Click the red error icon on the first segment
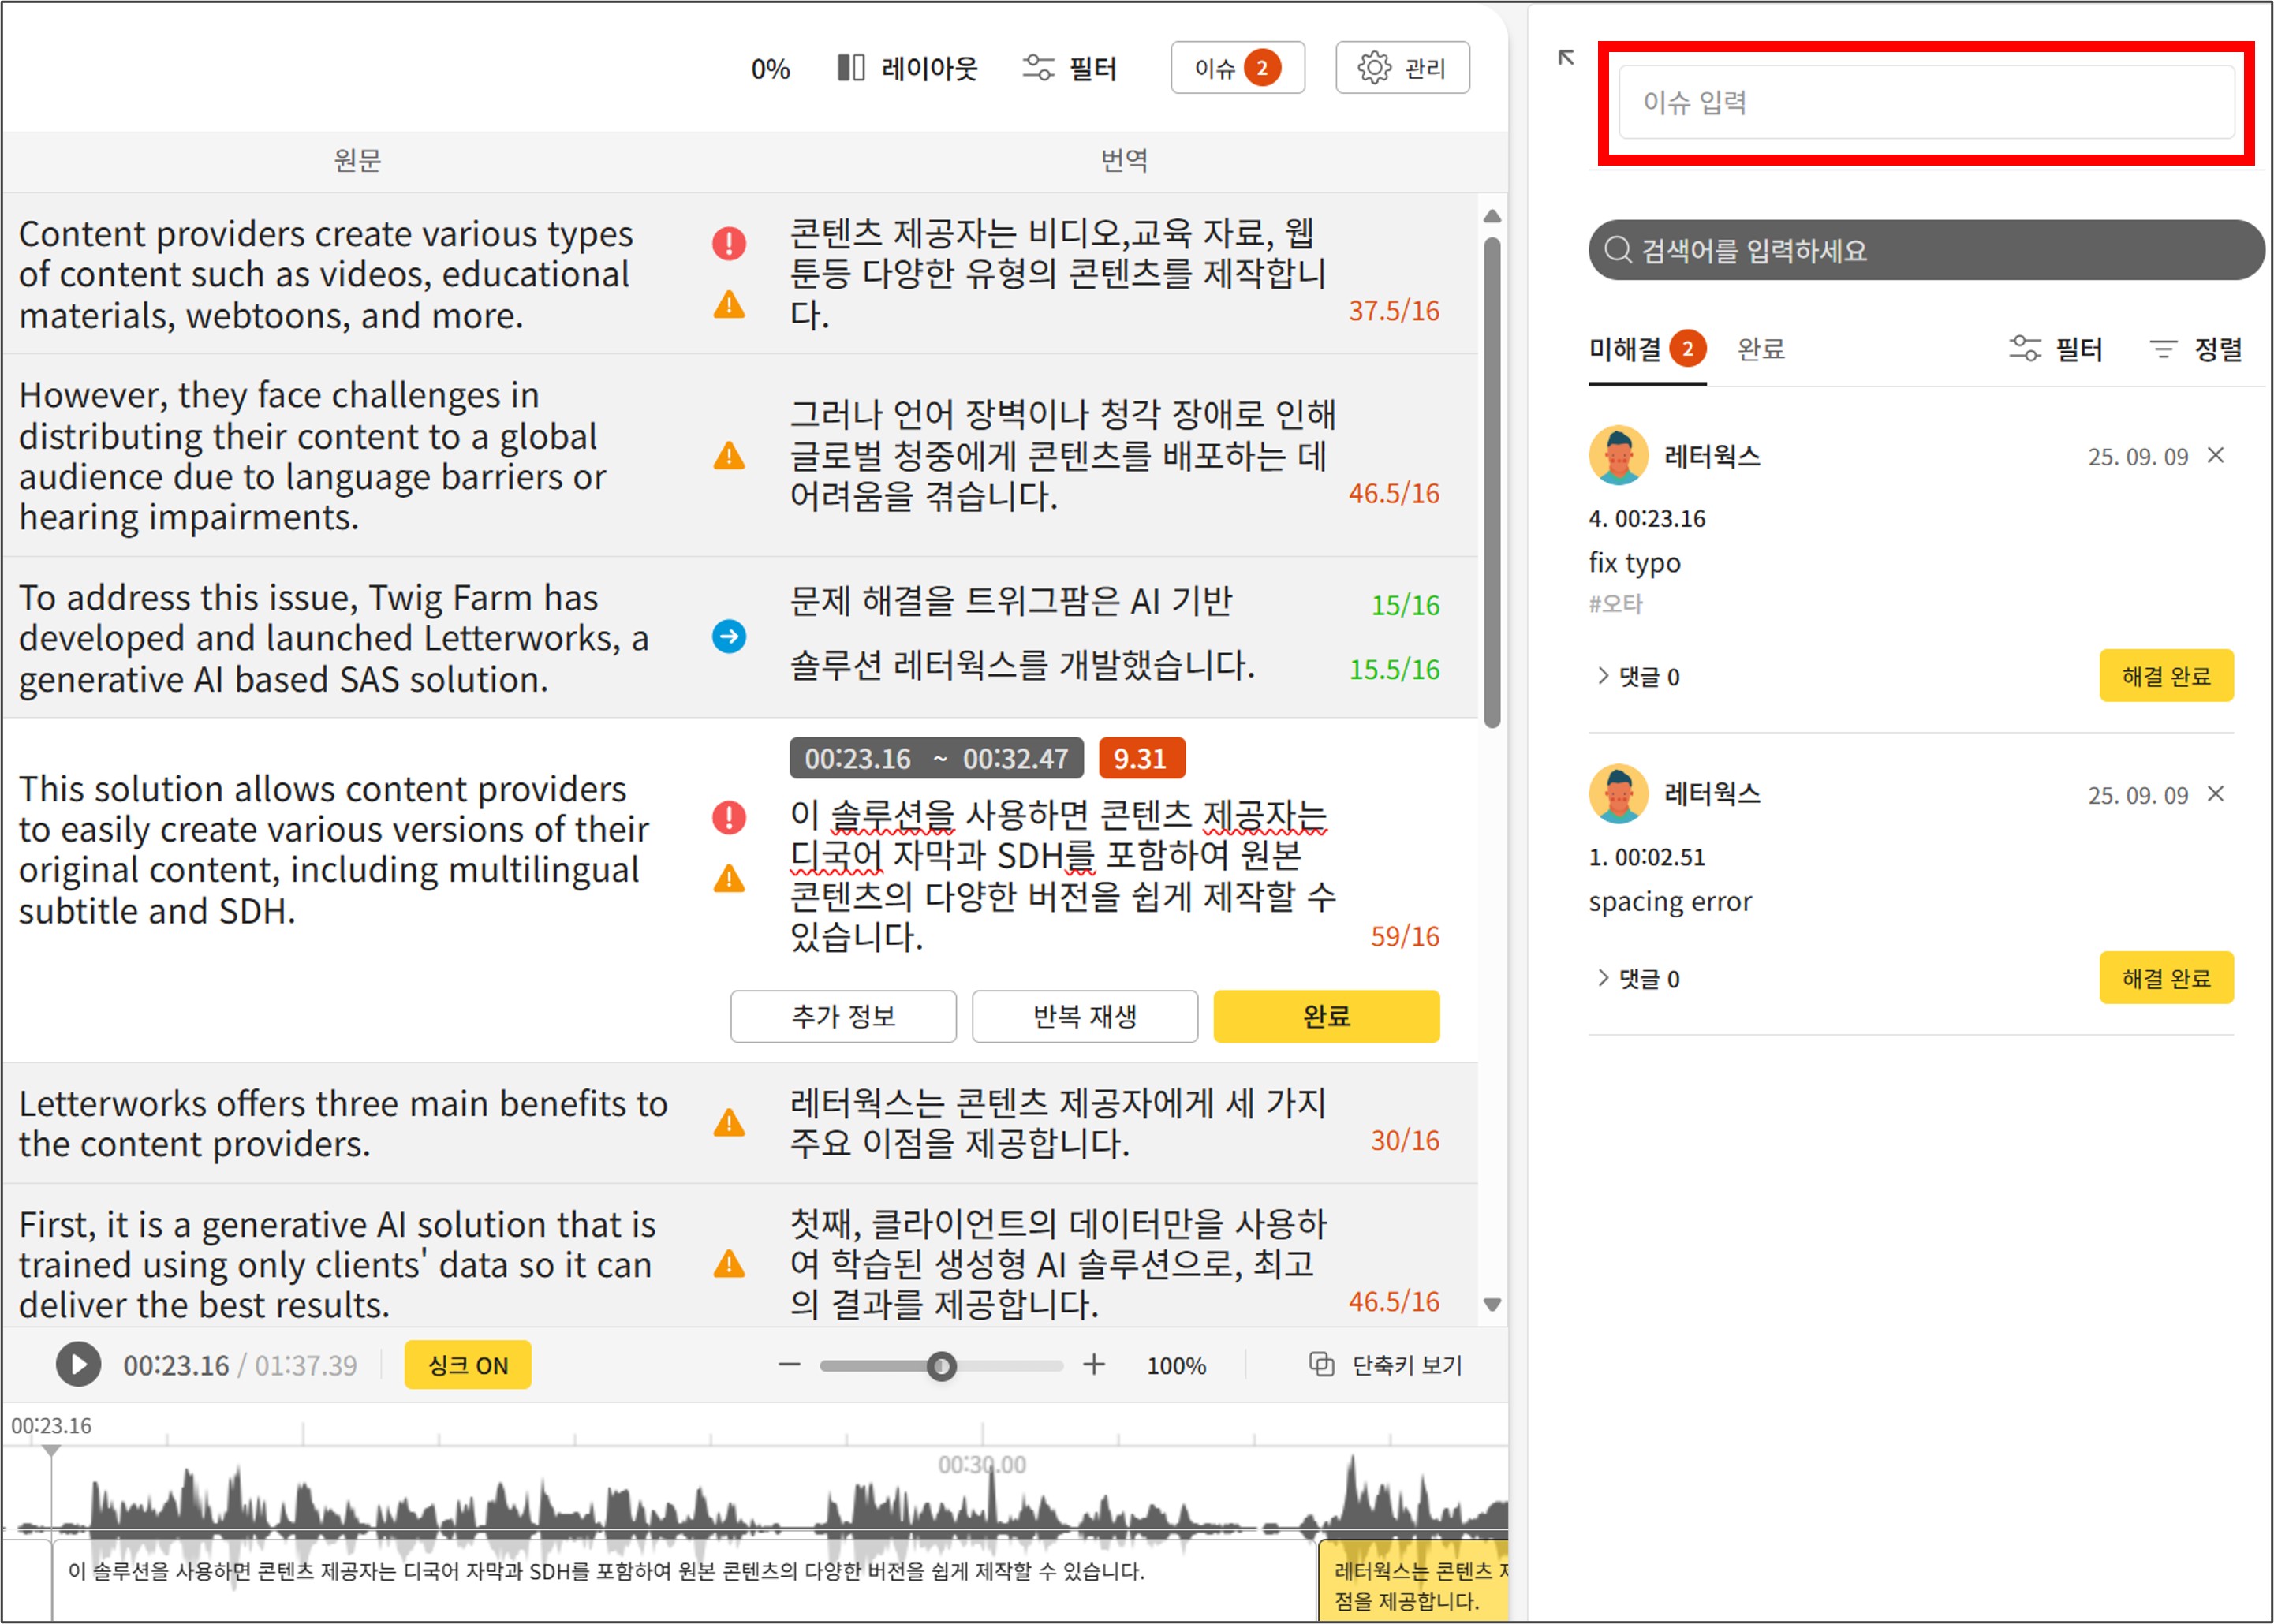Image resolution: width=2274 pixels, height=1624 pixels. click(729, 243)
